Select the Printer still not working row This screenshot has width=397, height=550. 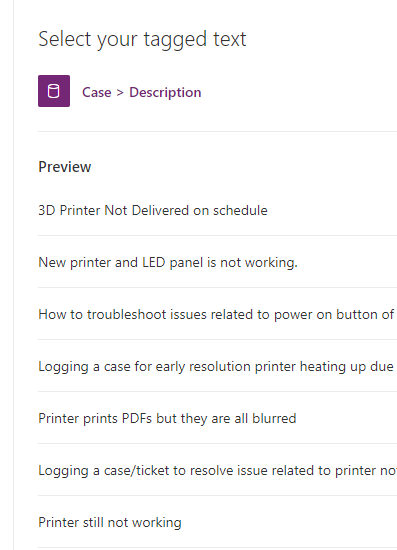point(217,522)
